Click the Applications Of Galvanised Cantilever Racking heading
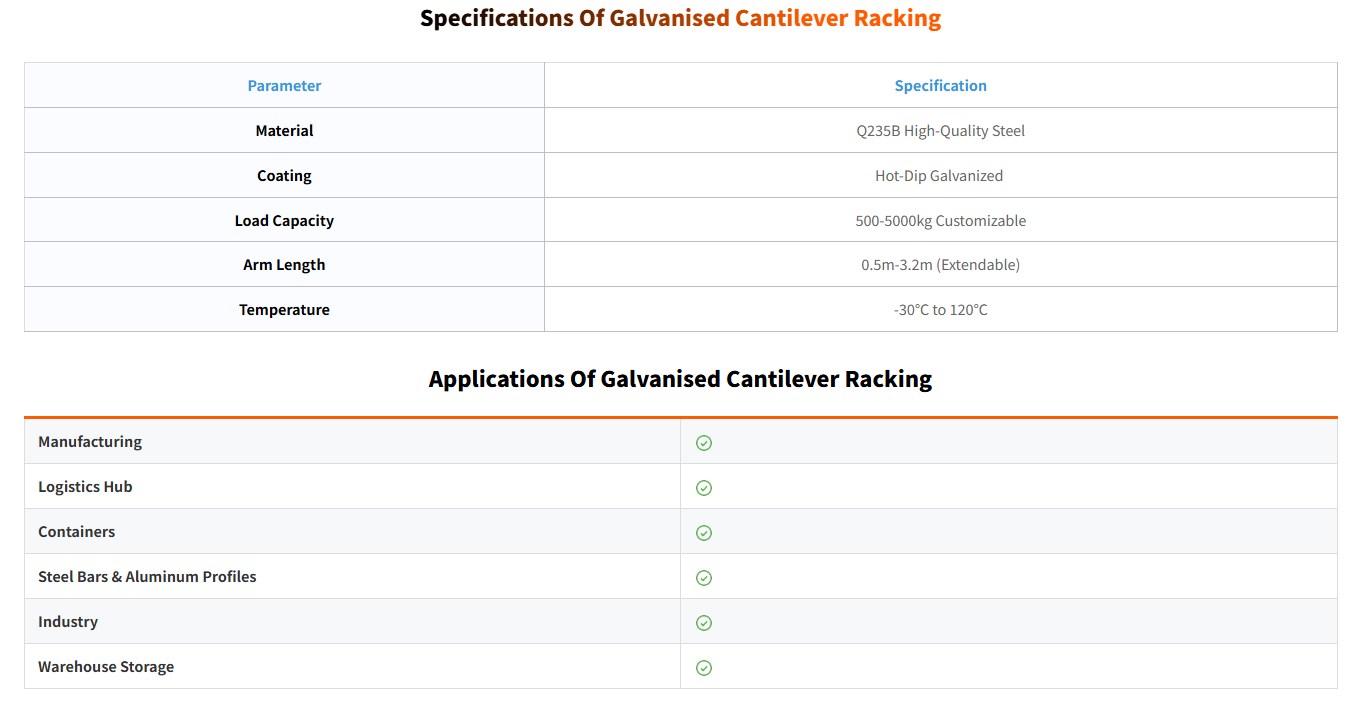1368x711 pixels. tap(680, 380)
